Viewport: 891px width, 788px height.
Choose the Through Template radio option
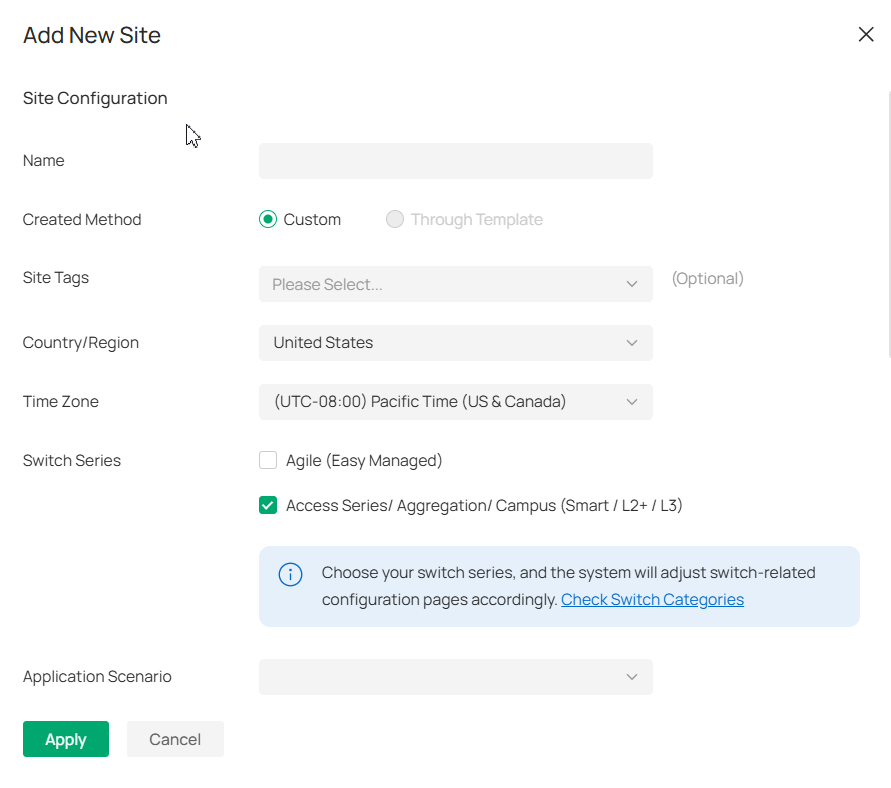coord(395,220)
